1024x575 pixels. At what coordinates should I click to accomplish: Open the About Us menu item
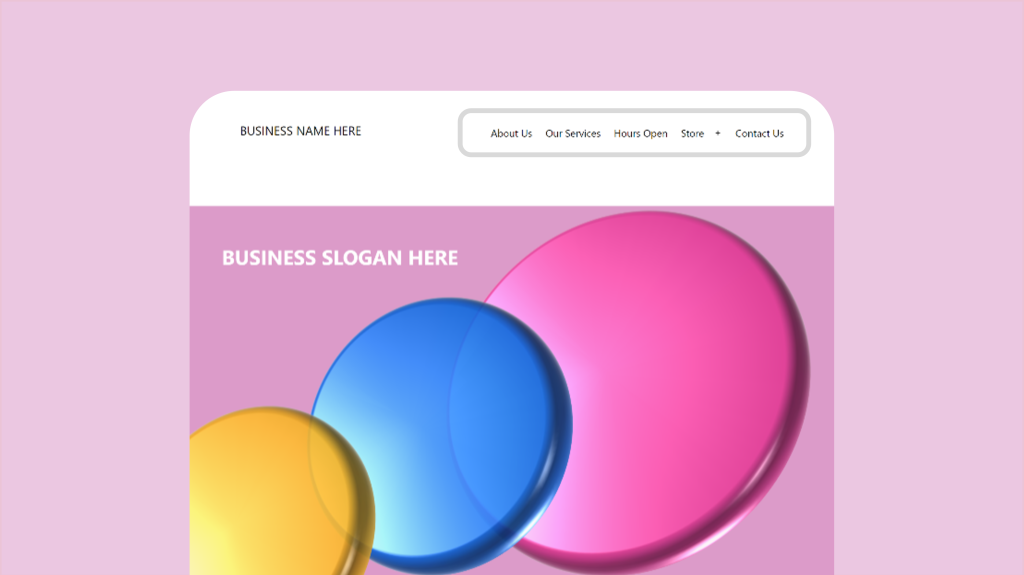click(x=511, y=133)
